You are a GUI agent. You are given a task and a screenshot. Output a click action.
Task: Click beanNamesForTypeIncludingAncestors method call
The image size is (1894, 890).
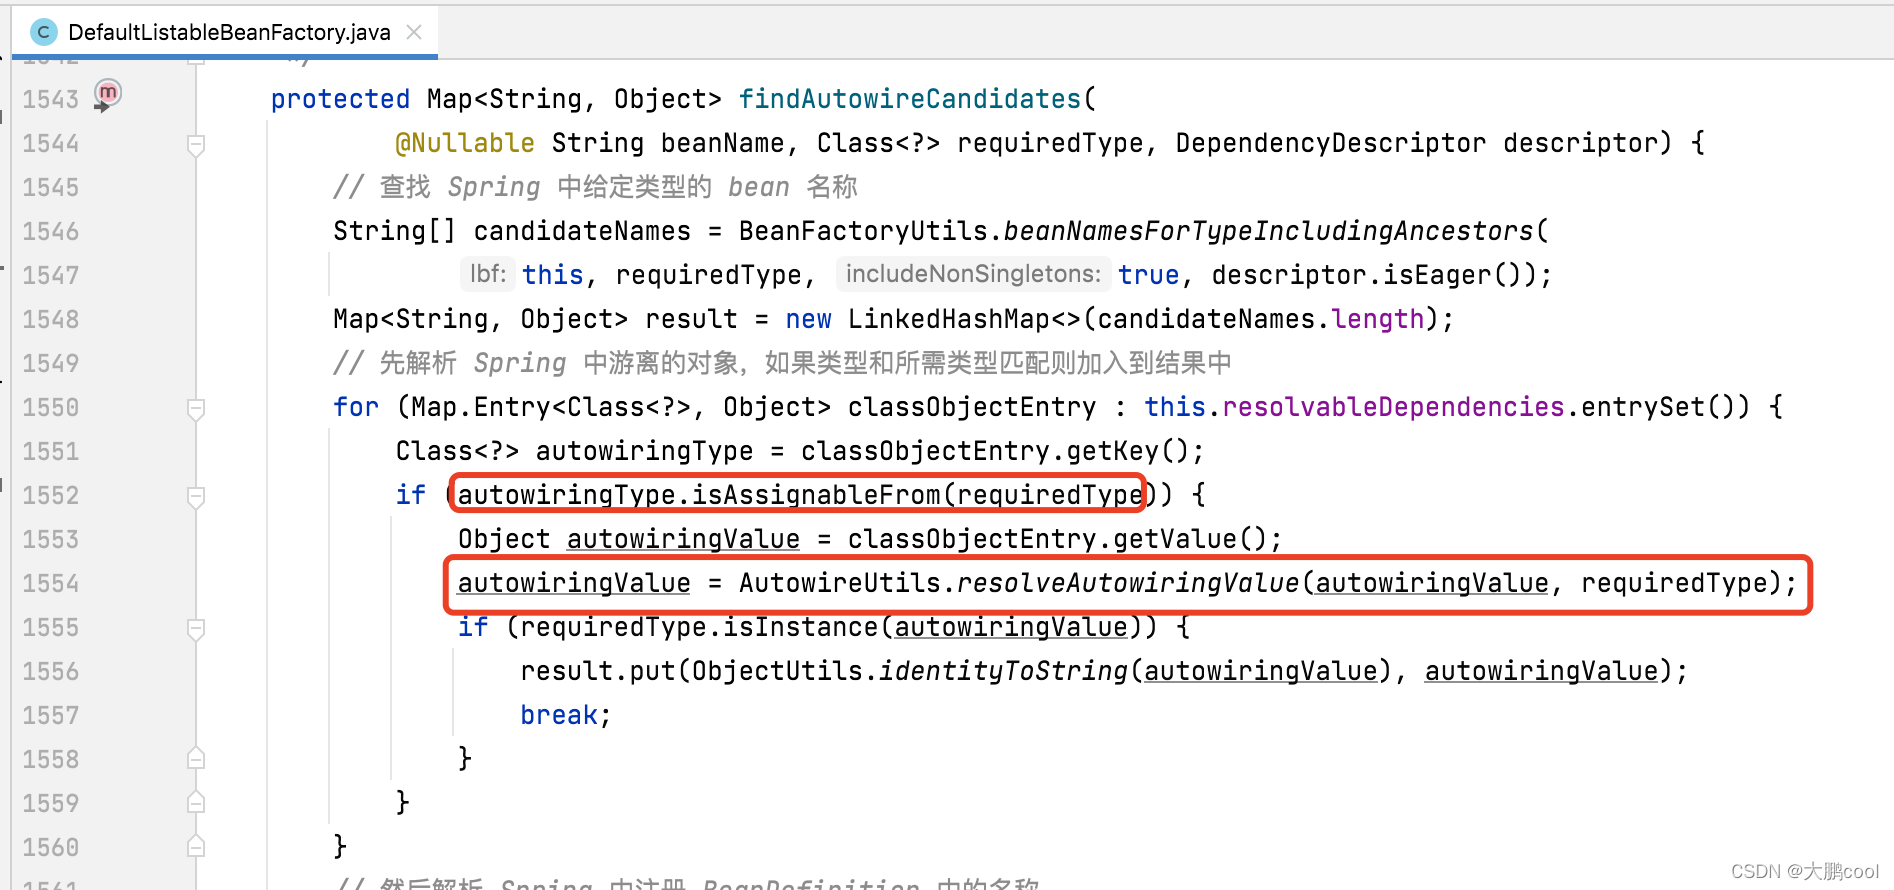(1268, 231)
